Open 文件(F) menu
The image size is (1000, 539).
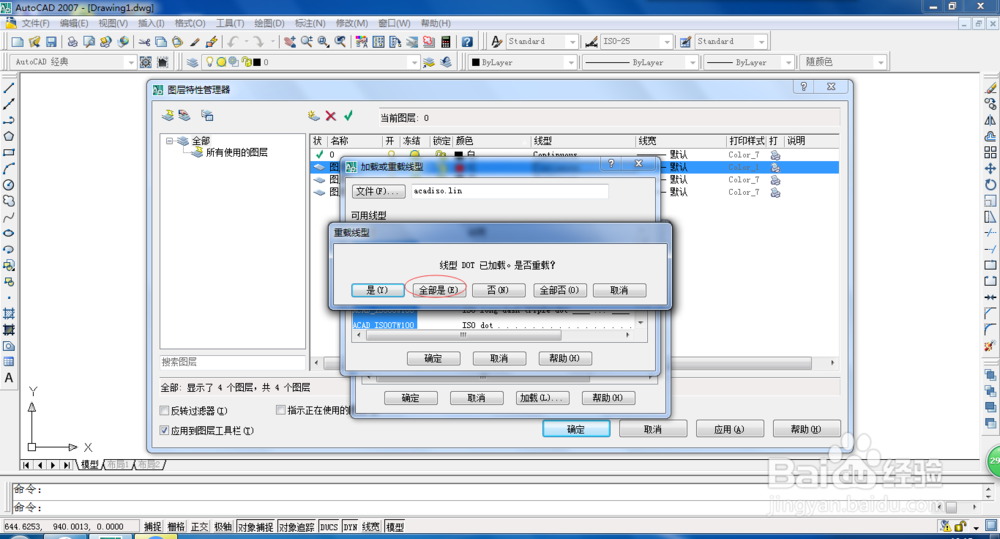point(35,23)
